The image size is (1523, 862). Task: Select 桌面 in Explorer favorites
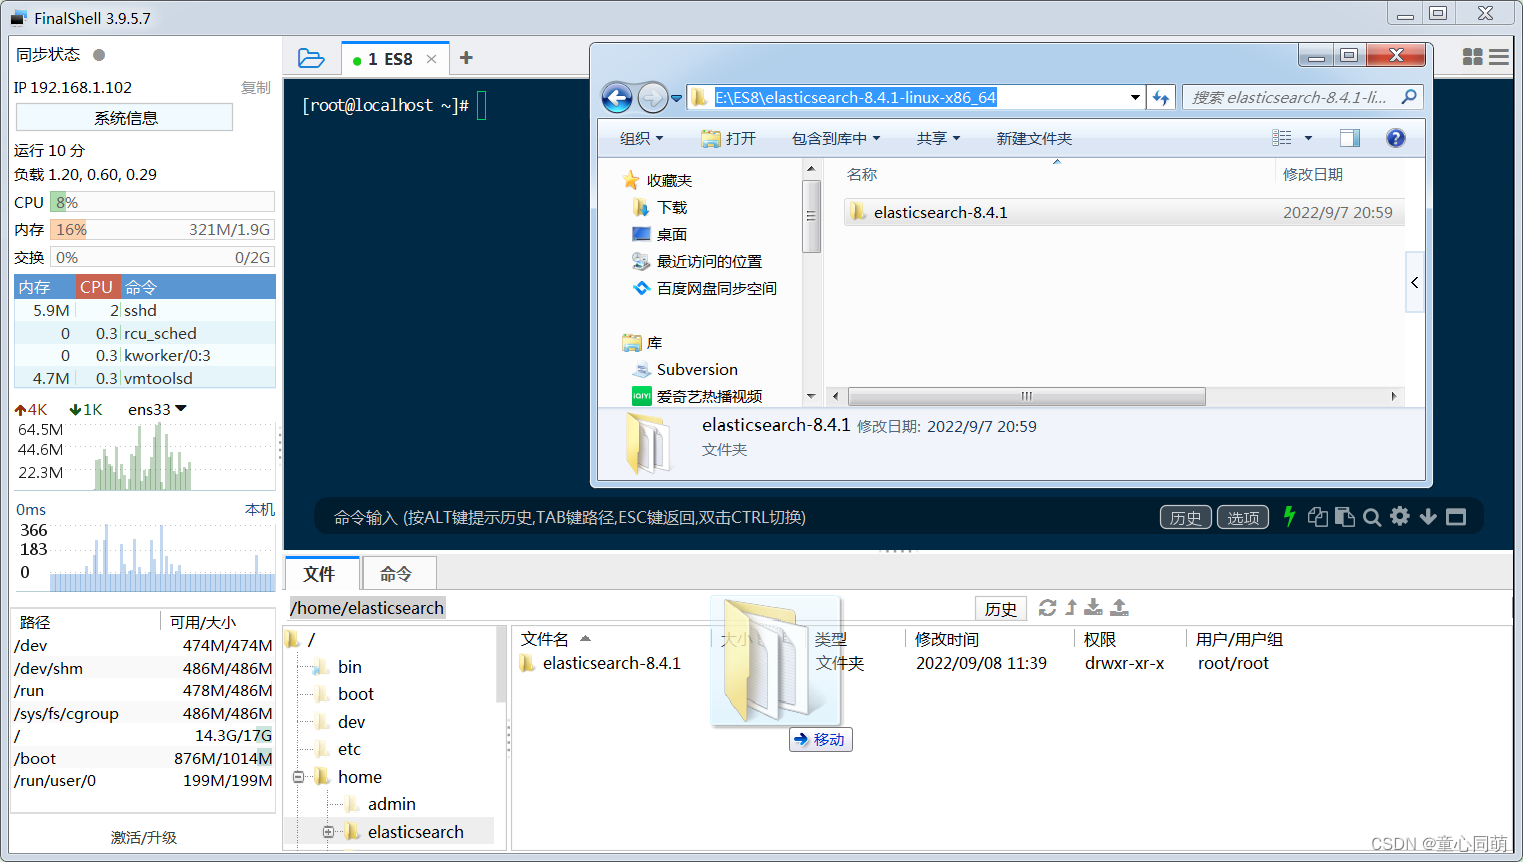tap(660, 234)
